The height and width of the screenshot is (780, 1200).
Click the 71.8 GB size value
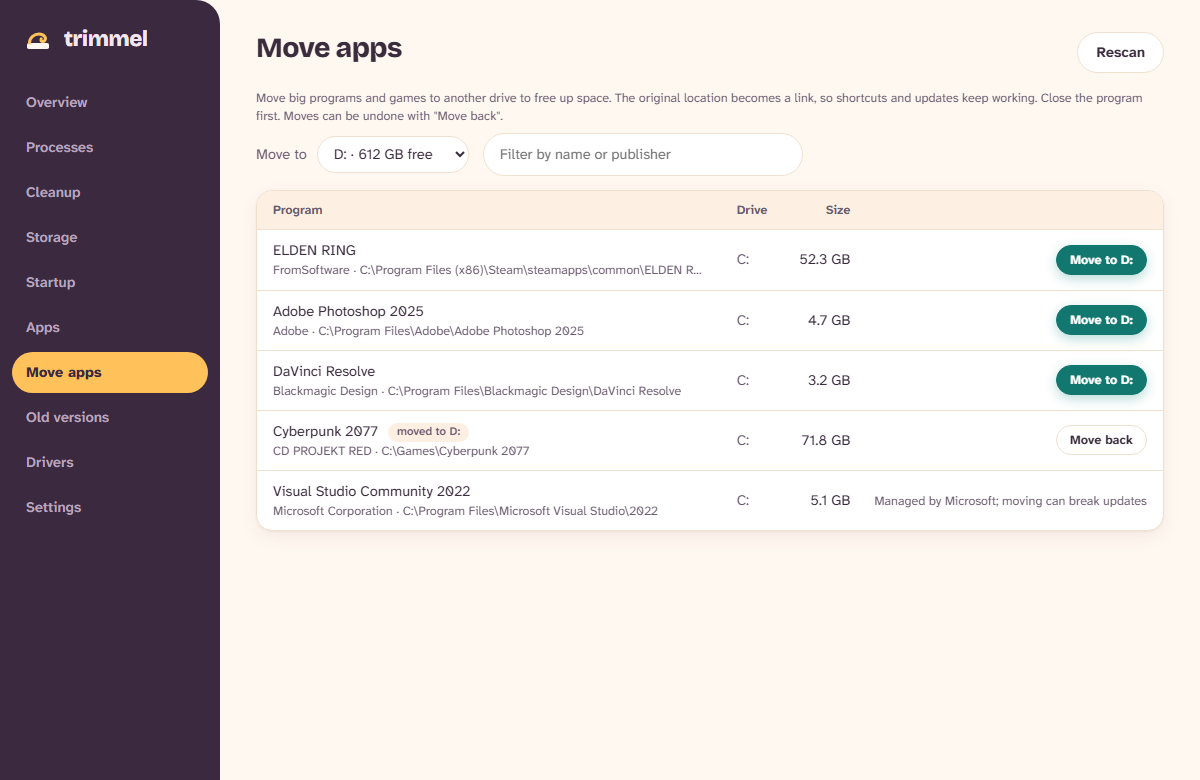825,440
